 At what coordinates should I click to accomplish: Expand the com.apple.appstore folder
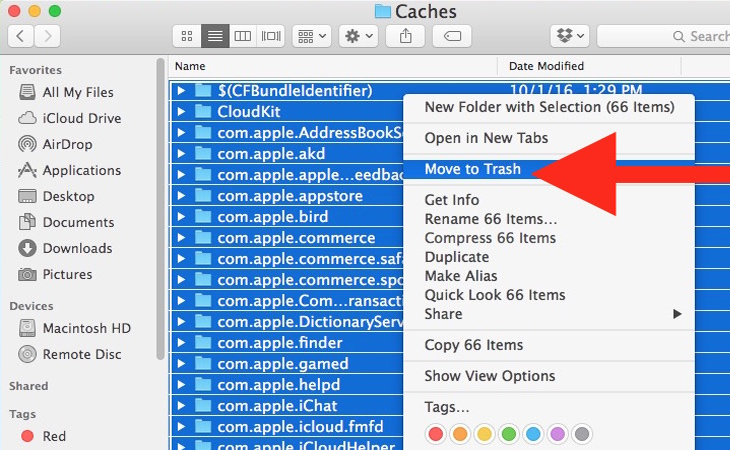(x=181, y=196)
